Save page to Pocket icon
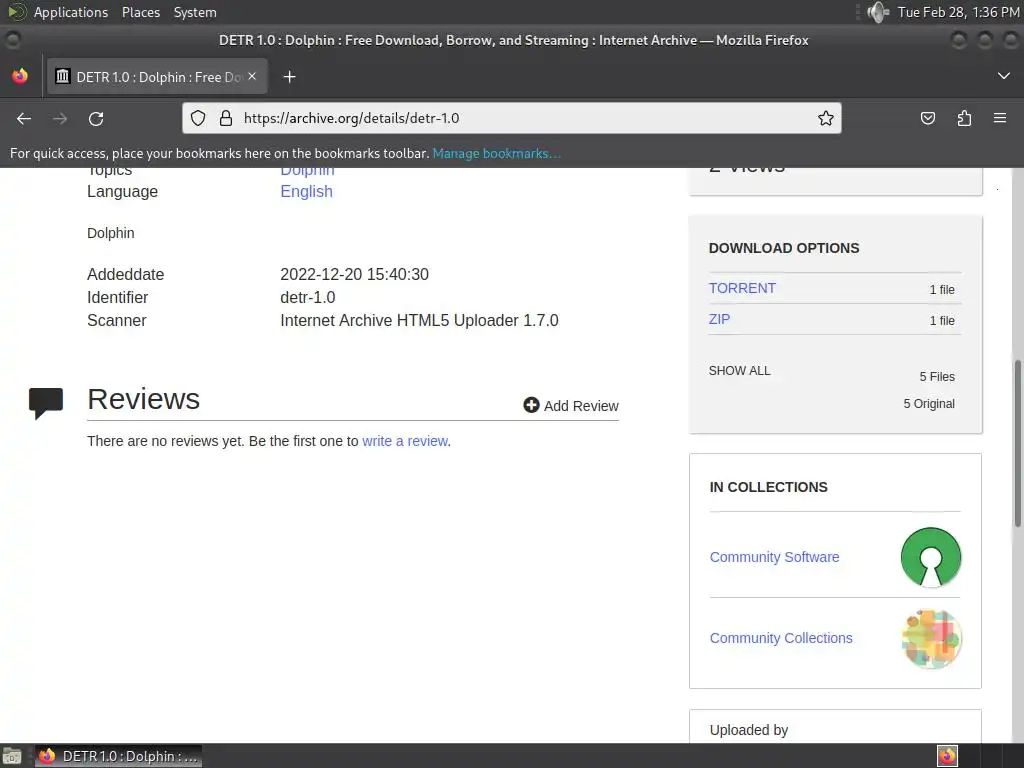 [x=927, y=118]
